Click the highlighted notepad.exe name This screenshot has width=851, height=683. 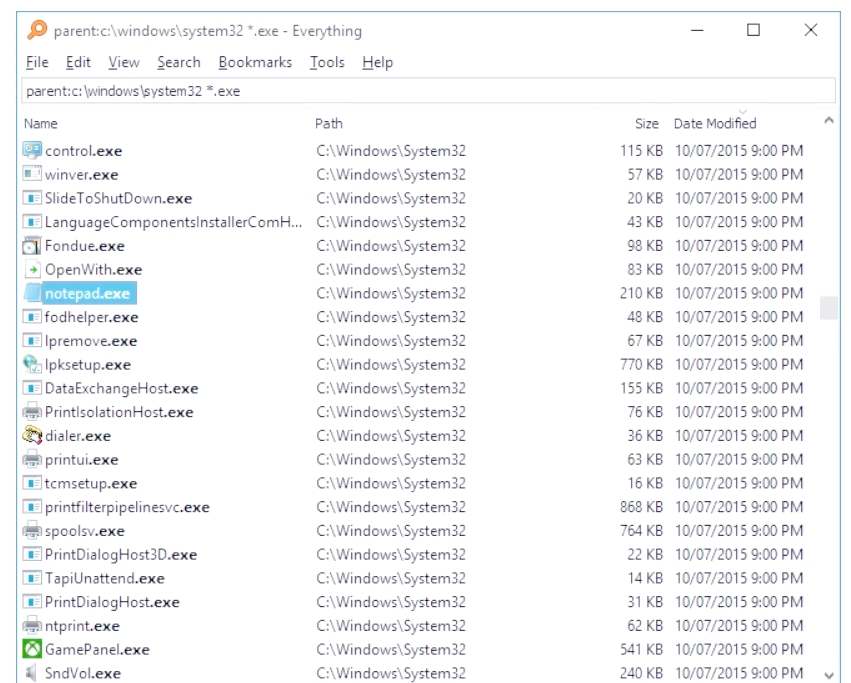[x=87, y=294]
